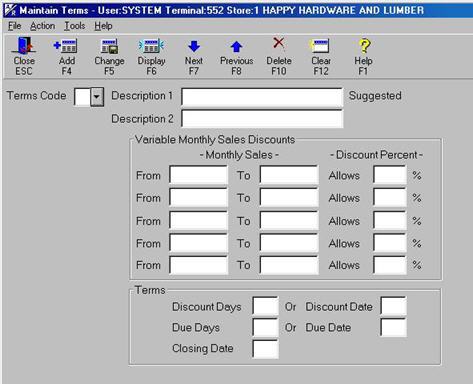Open Help F1 question mark icon
The height and width of the screenshot is (384, 473).
click(364, 46)
